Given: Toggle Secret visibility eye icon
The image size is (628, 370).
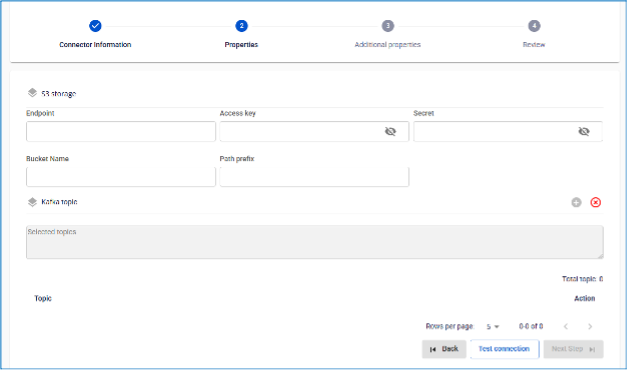Looking at the screenshot, I should point(584,131).
